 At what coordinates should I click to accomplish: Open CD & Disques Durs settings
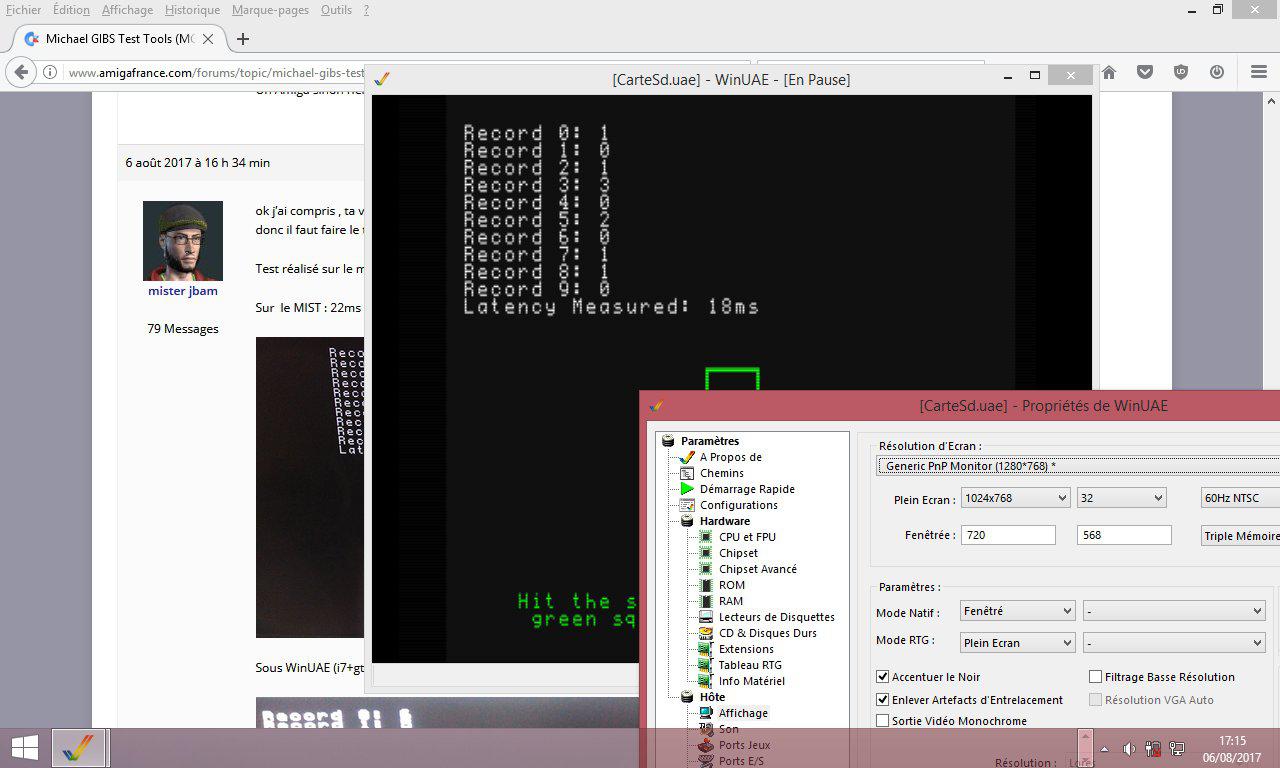(x=767, y=633)
